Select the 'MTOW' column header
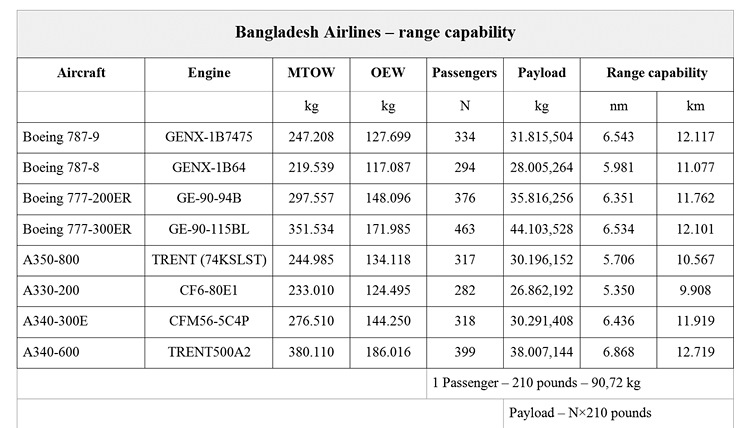The image size is (750, 428). tap(311, 73)
